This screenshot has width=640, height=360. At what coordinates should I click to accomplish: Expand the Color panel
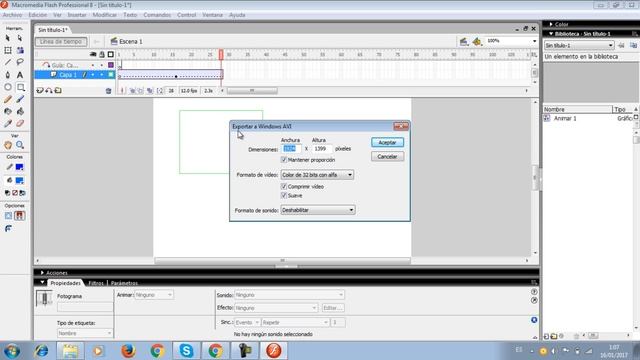(x=551, y=24)
